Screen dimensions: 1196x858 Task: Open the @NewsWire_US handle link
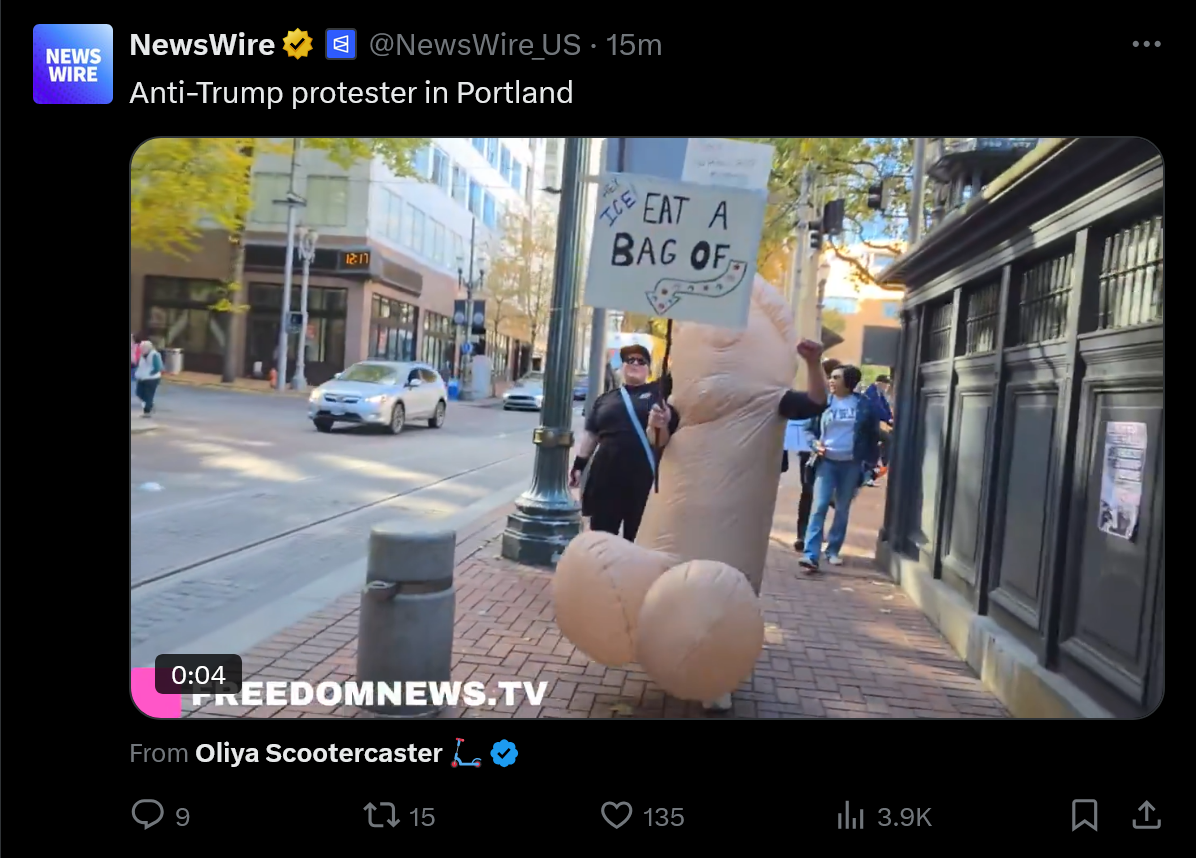coord(474,45)
